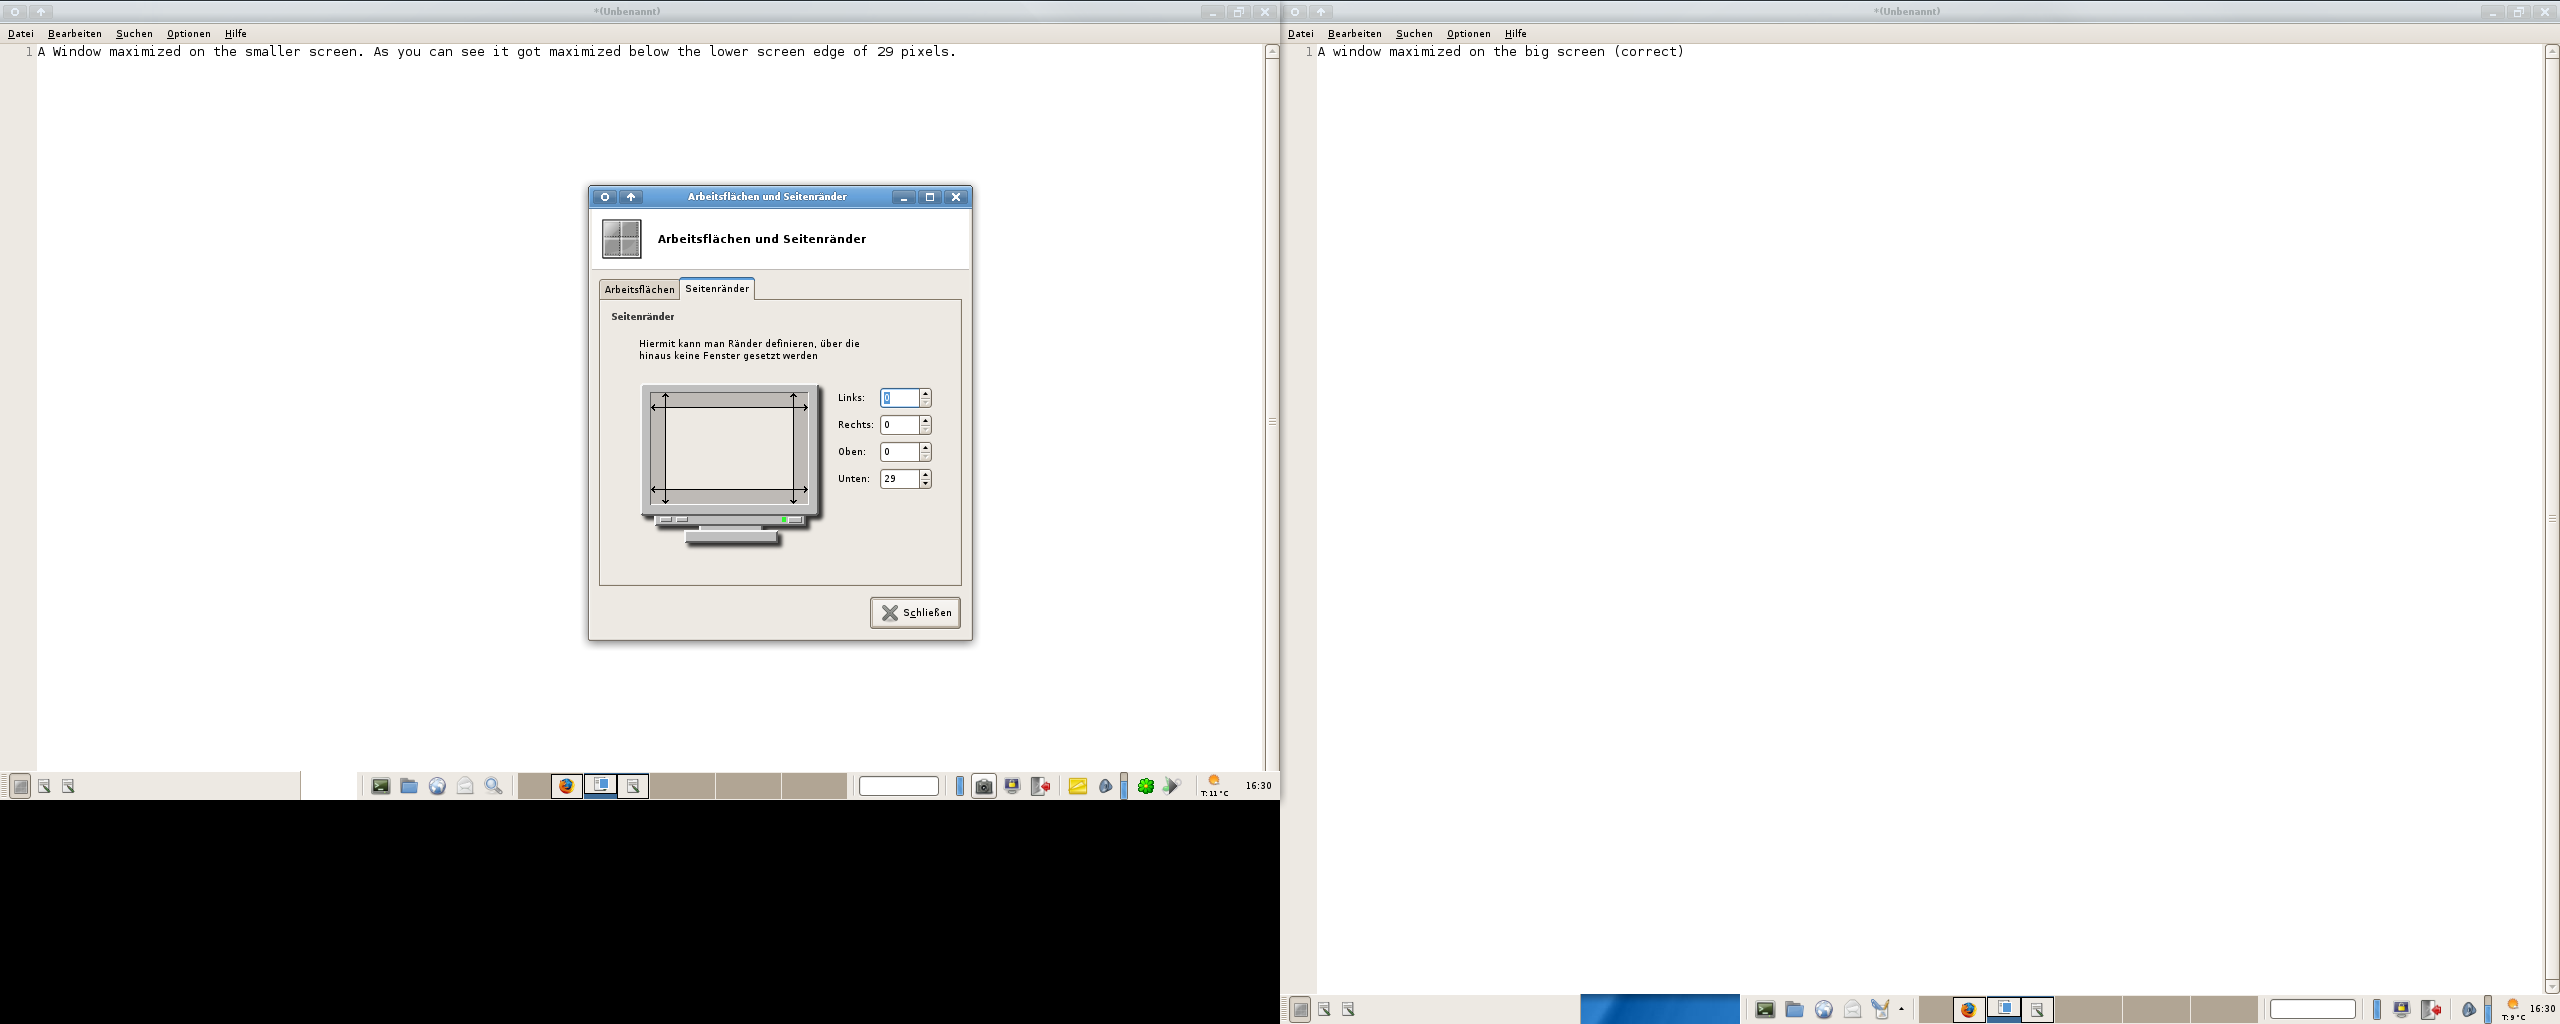
Task: Switch to the Firefox taskbar button on the smaller screen
Action: (x=566, y=786)
